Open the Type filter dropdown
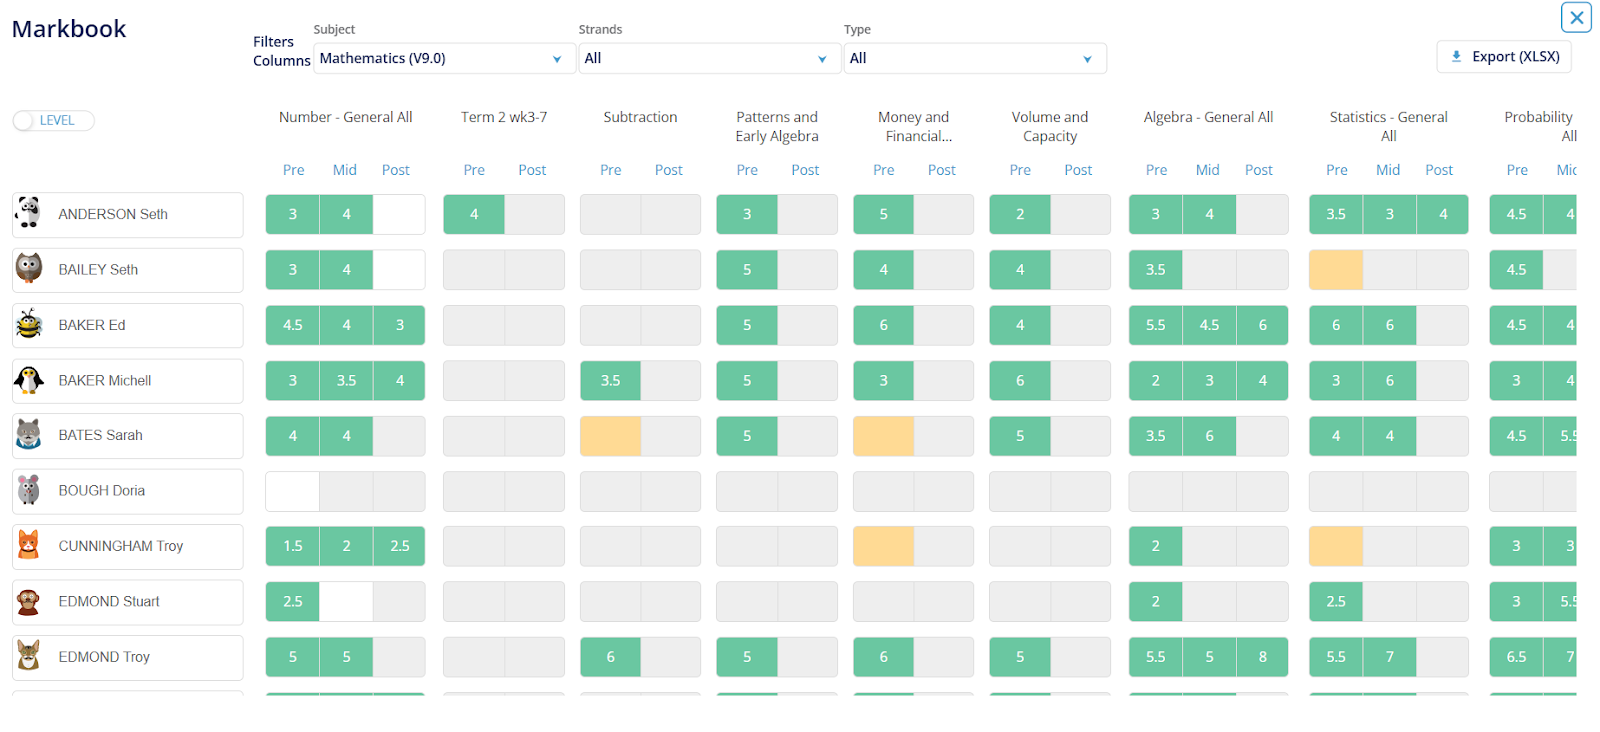Image resolution: width=1600 pixels, height=732 pixels. click(974, 58)
